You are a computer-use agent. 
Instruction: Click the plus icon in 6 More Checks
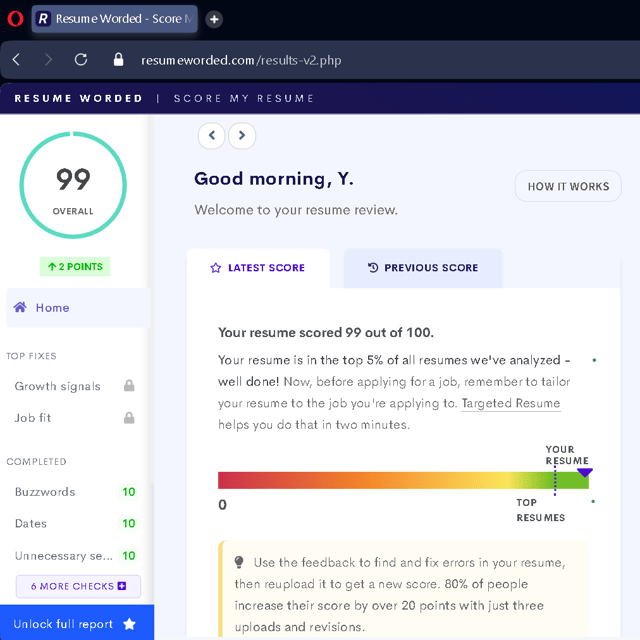point(122,586)
